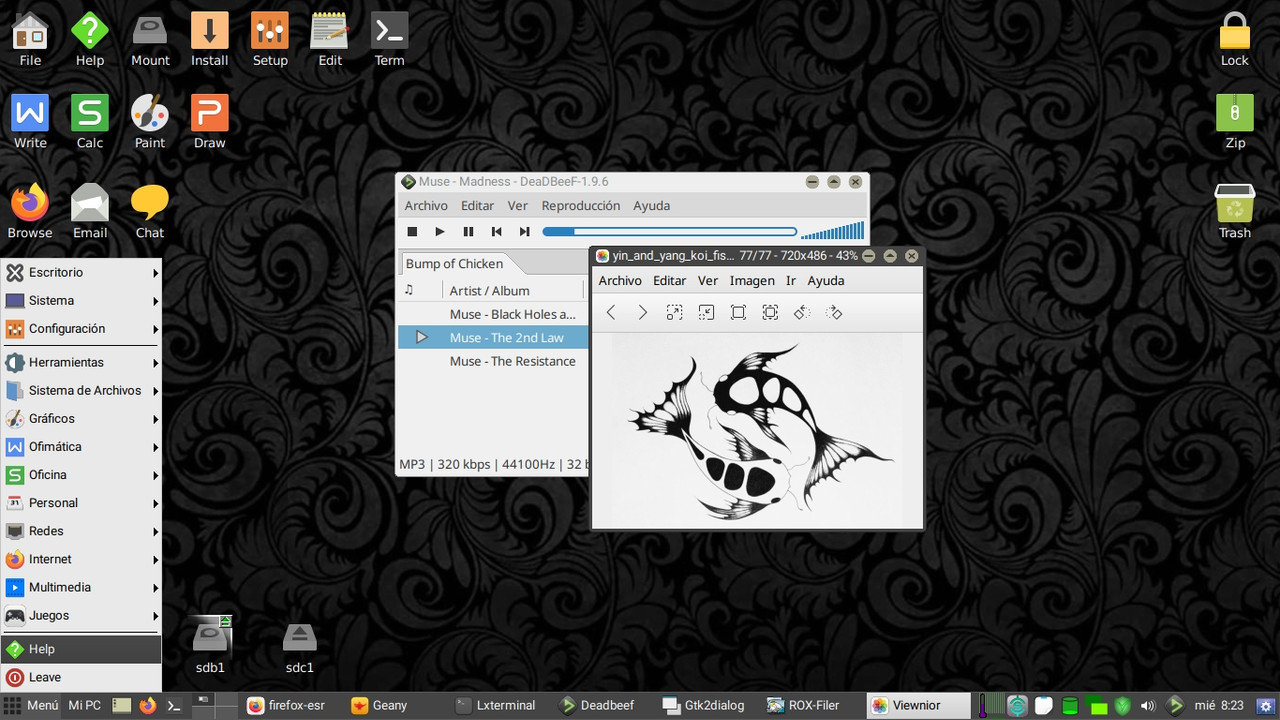Open DeaDBeeF Ayuda menu
Screen dimensions: 1280x720
click(652, 206)
